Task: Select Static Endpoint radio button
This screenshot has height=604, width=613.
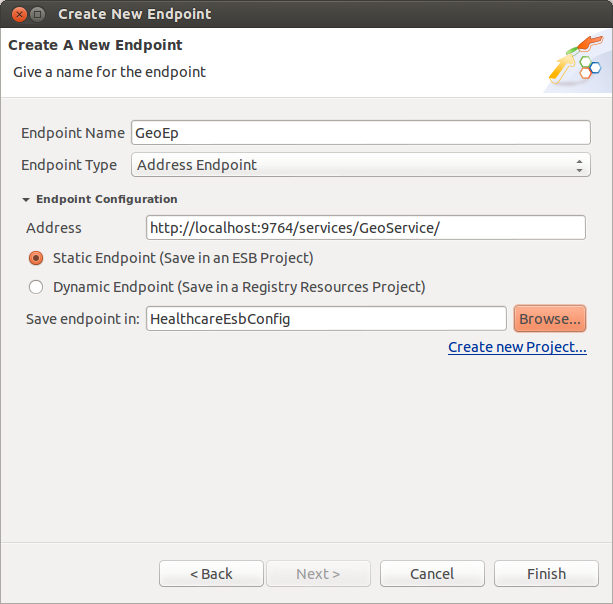Action: pos(36,258)
